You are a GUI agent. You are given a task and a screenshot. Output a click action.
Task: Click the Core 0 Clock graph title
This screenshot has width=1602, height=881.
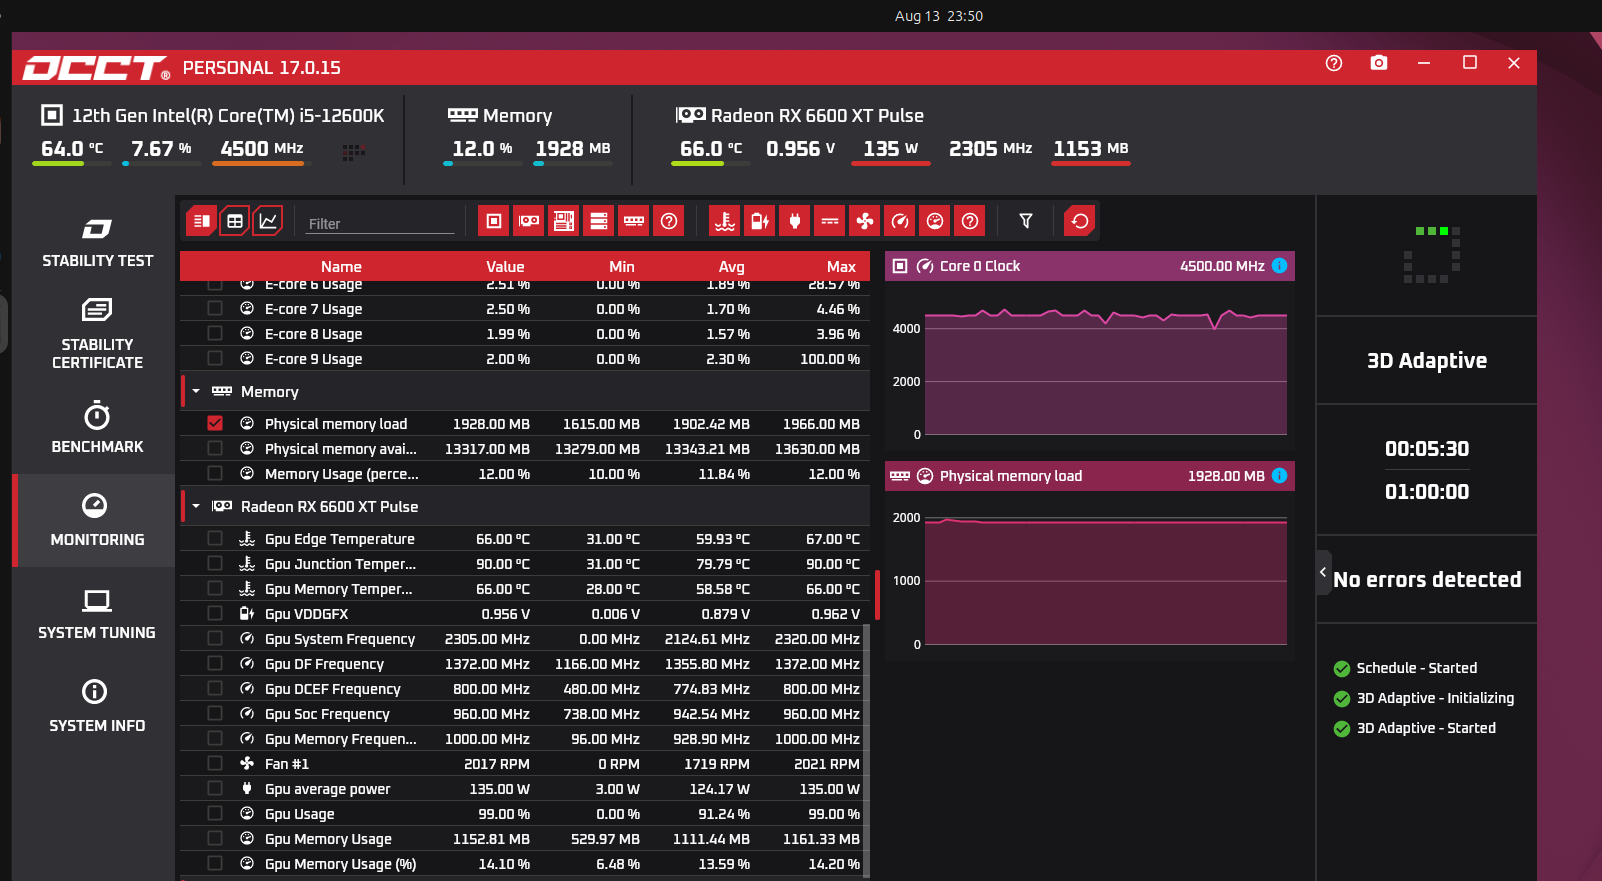[980, 266]
